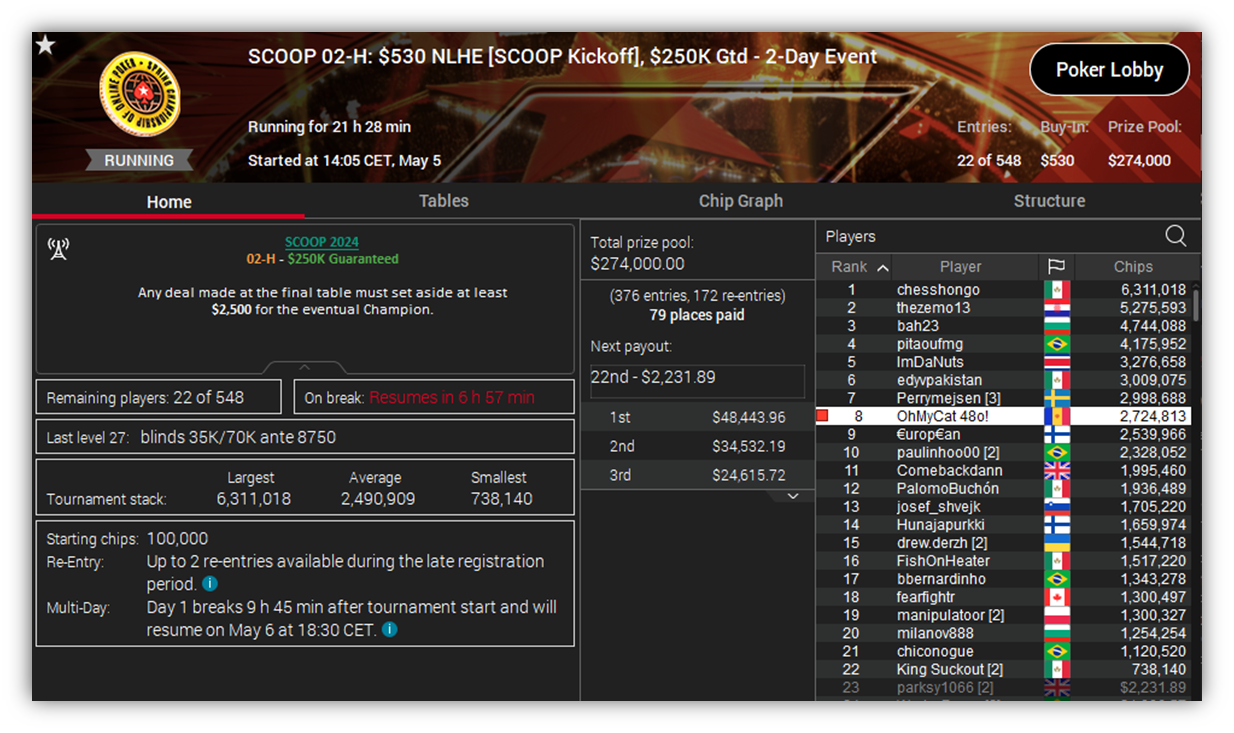Click the flag next to bah23

tap(1056, 326)
